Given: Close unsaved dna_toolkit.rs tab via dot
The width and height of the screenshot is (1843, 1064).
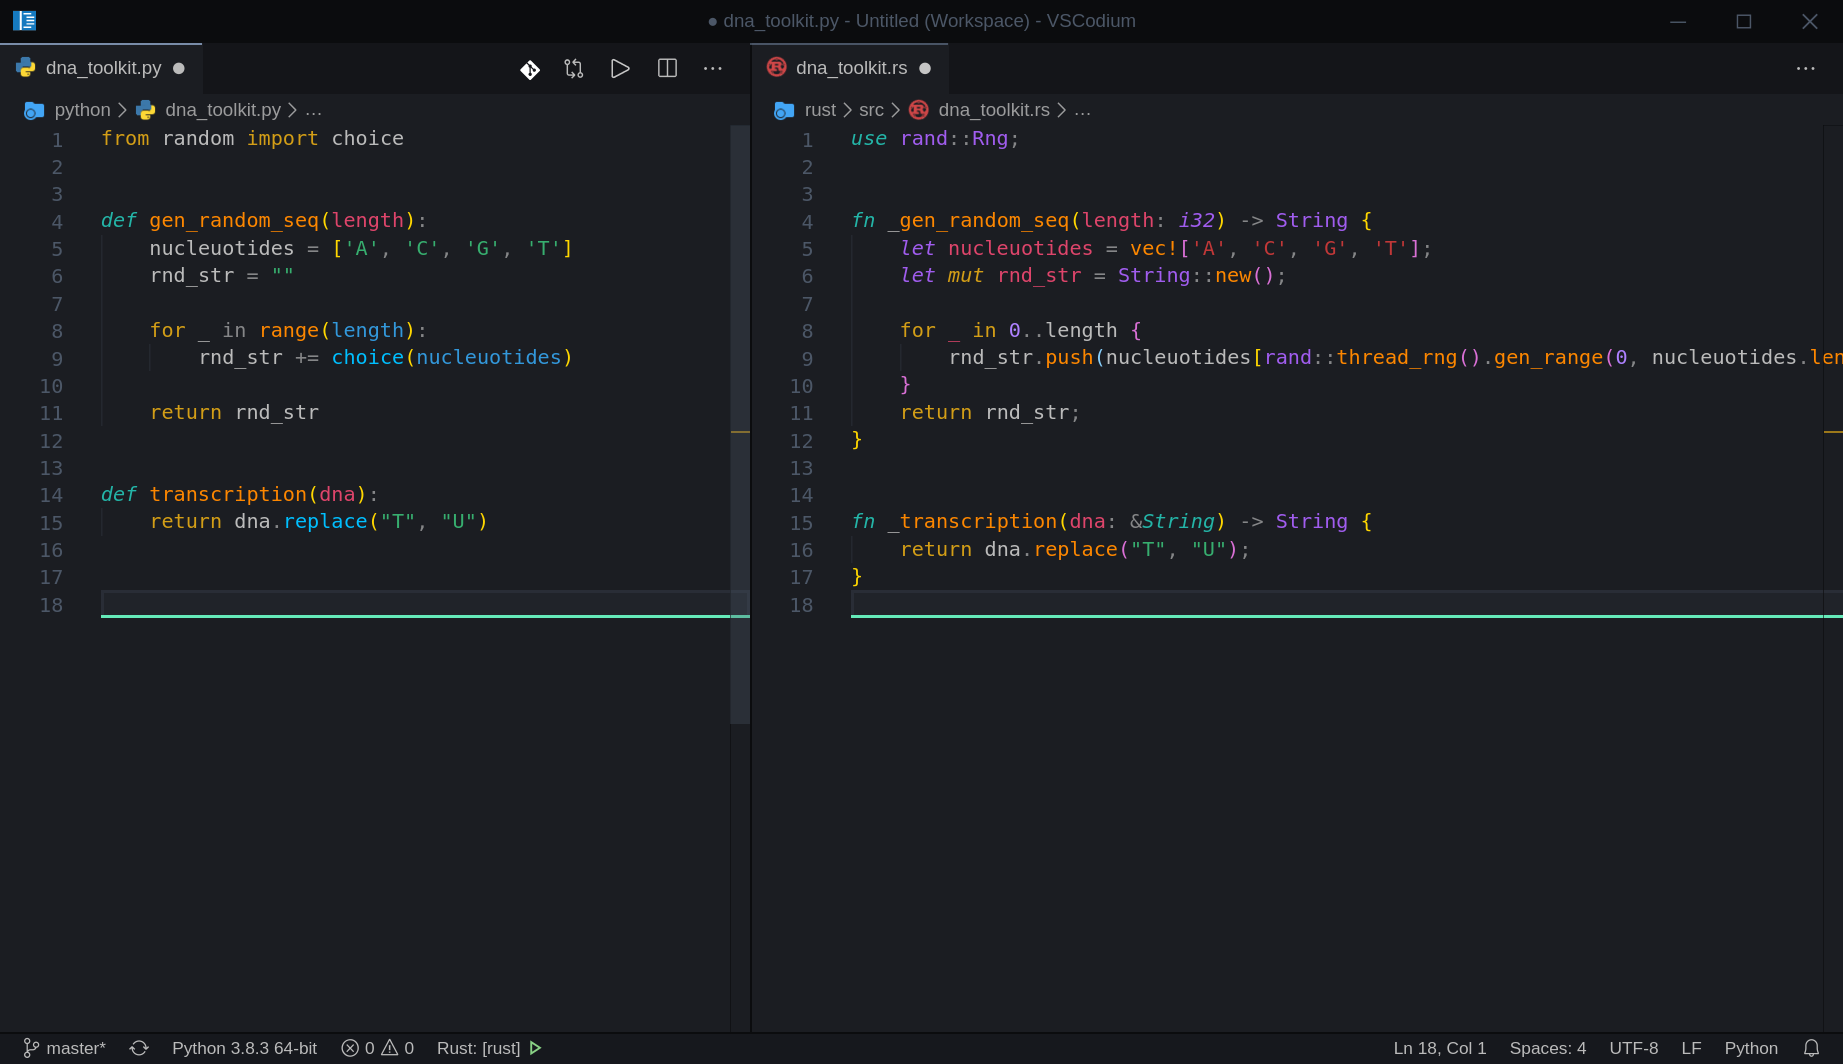Looking at the screenshot, I should [x=925, y=68].
